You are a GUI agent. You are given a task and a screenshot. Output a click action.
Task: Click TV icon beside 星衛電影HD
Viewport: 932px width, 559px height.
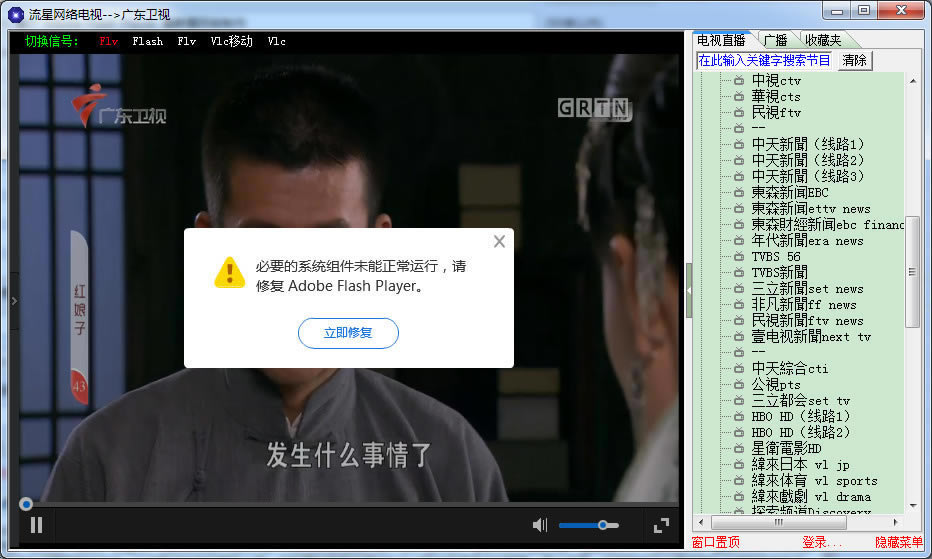(738, 448)
